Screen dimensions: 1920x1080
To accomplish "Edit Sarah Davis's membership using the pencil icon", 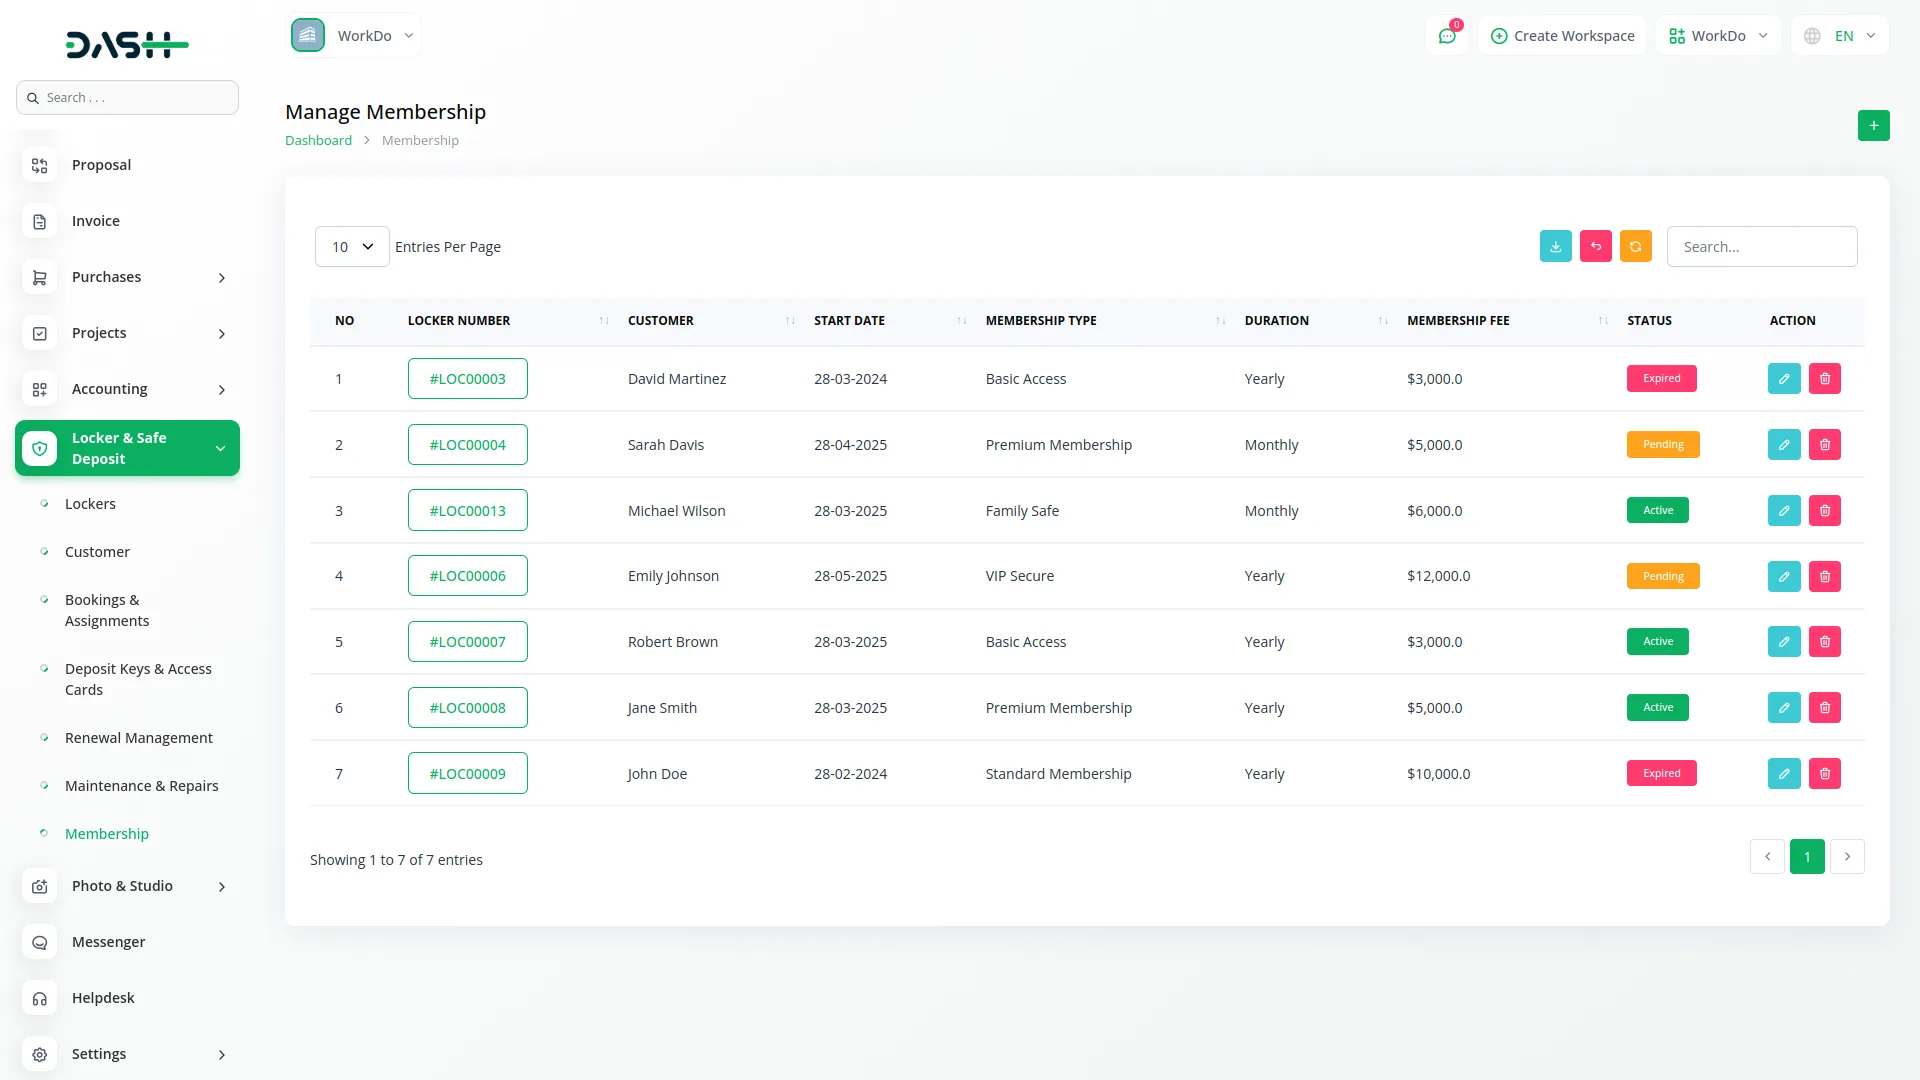I will (1784, 444).
